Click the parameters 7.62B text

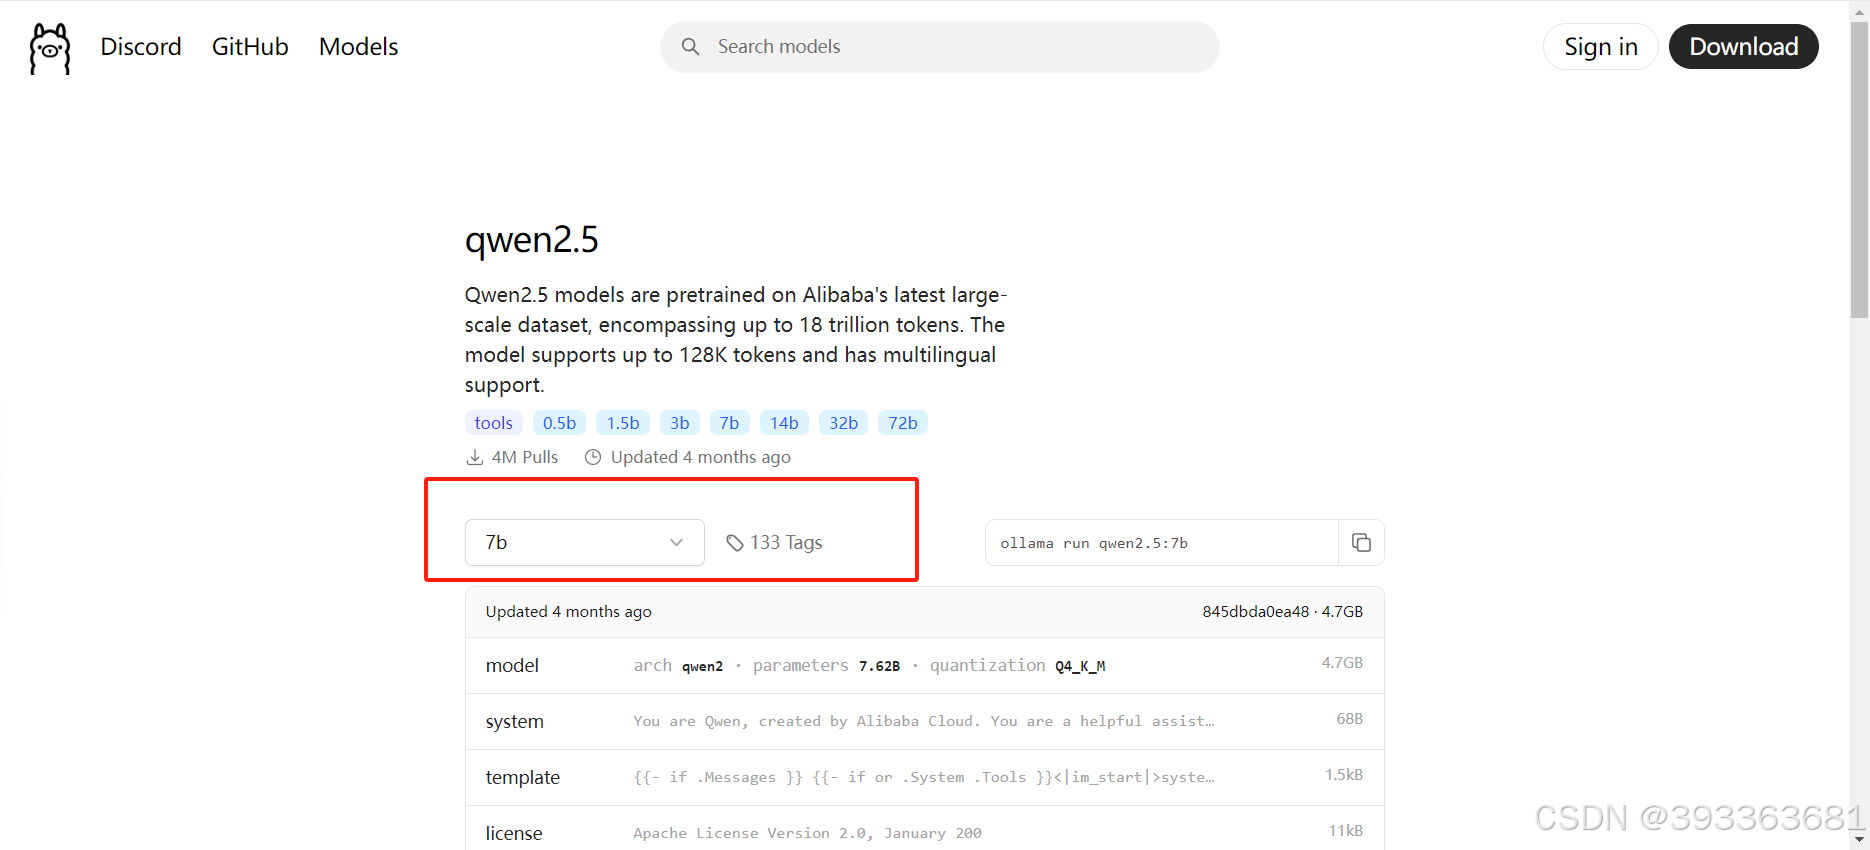coord(826,665)
